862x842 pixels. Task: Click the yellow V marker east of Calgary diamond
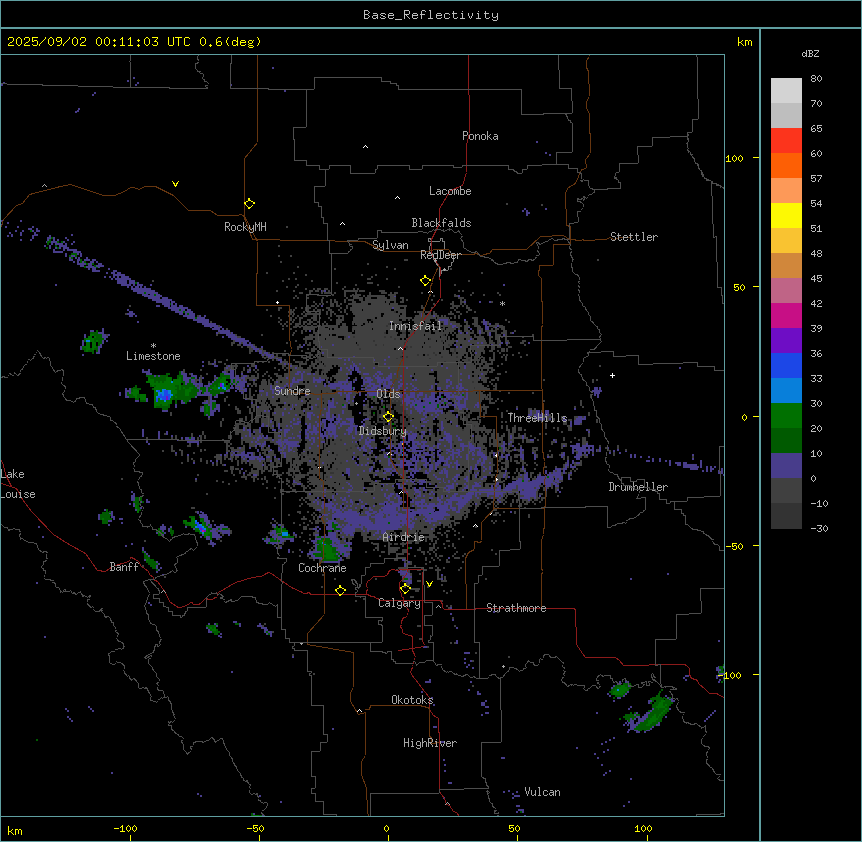(x=429, y=584)
